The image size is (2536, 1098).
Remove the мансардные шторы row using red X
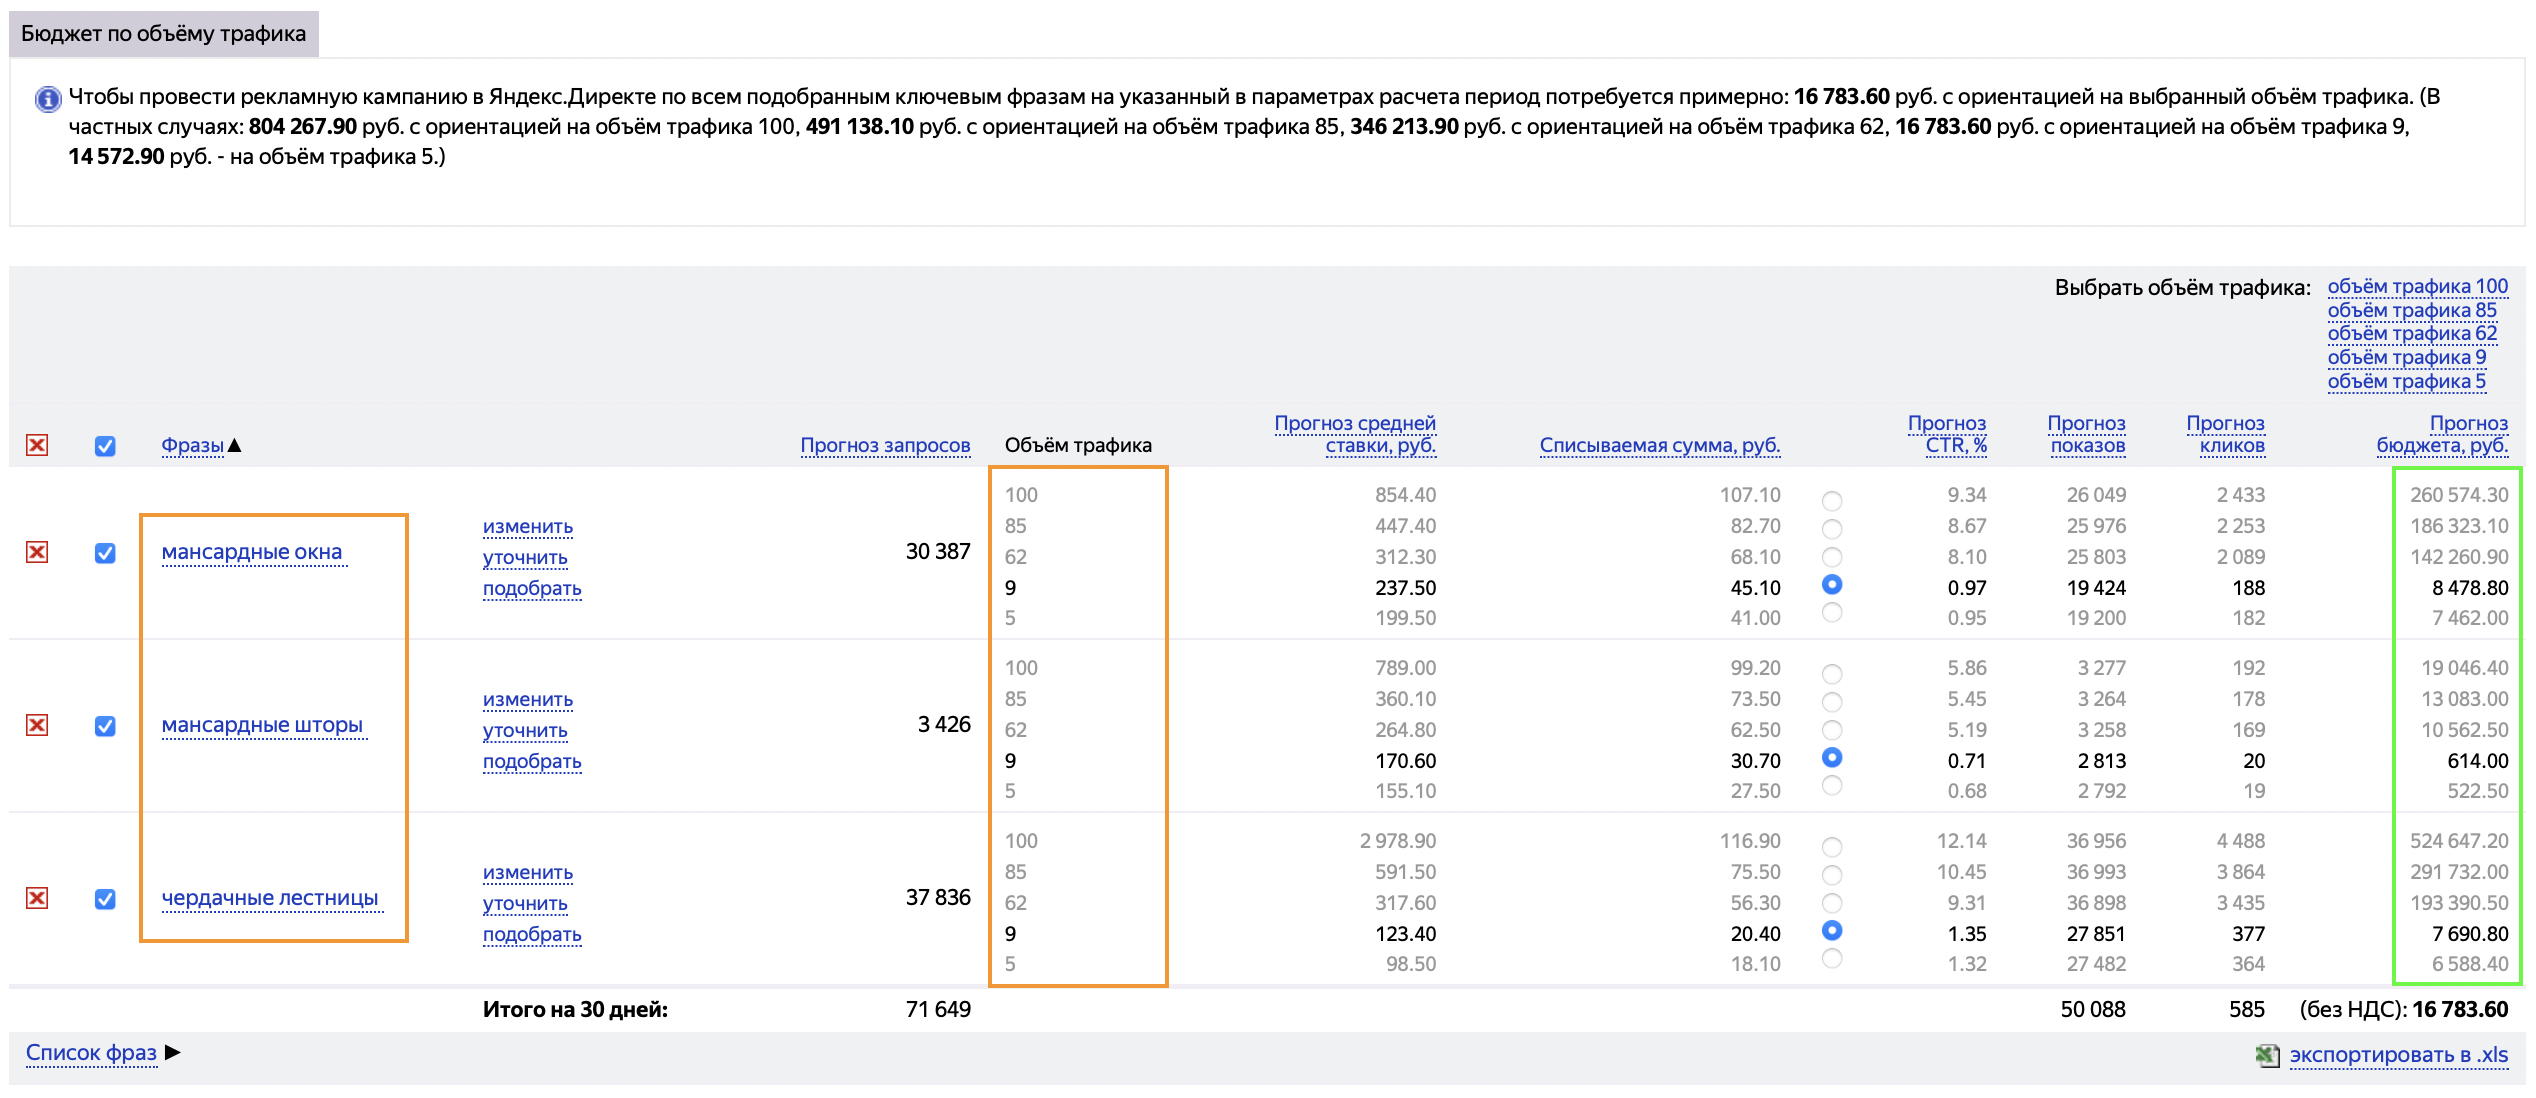pos(37,725)
